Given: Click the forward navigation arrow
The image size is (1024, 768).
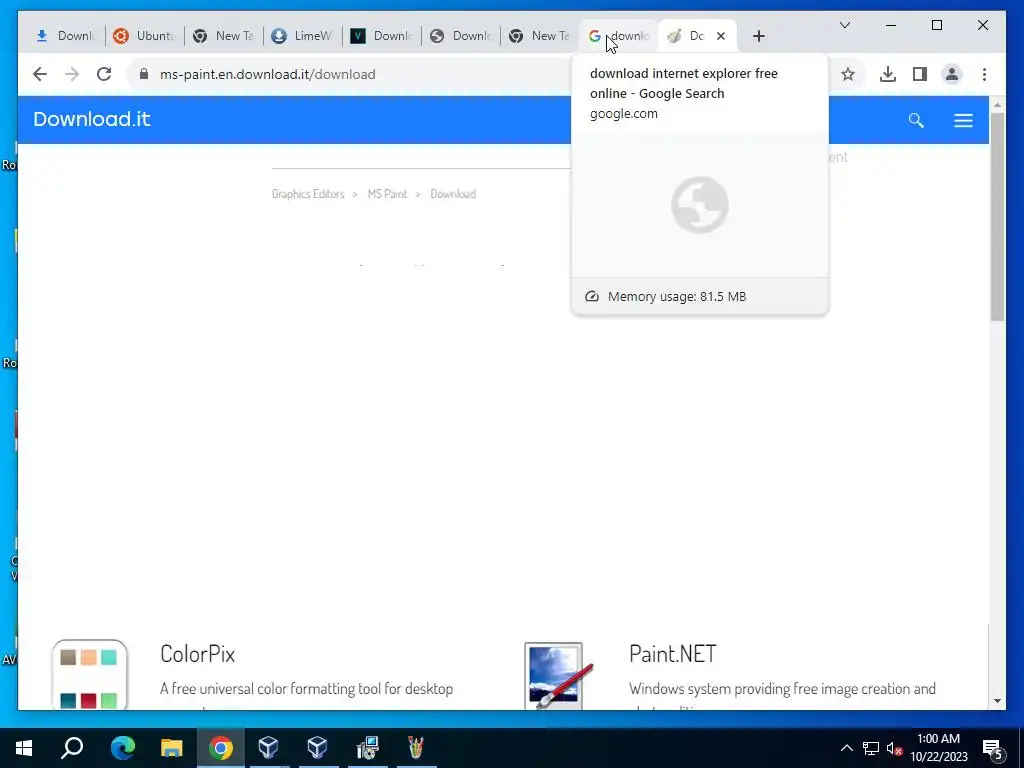Looking at the screenshot, I should click(72, 74).
